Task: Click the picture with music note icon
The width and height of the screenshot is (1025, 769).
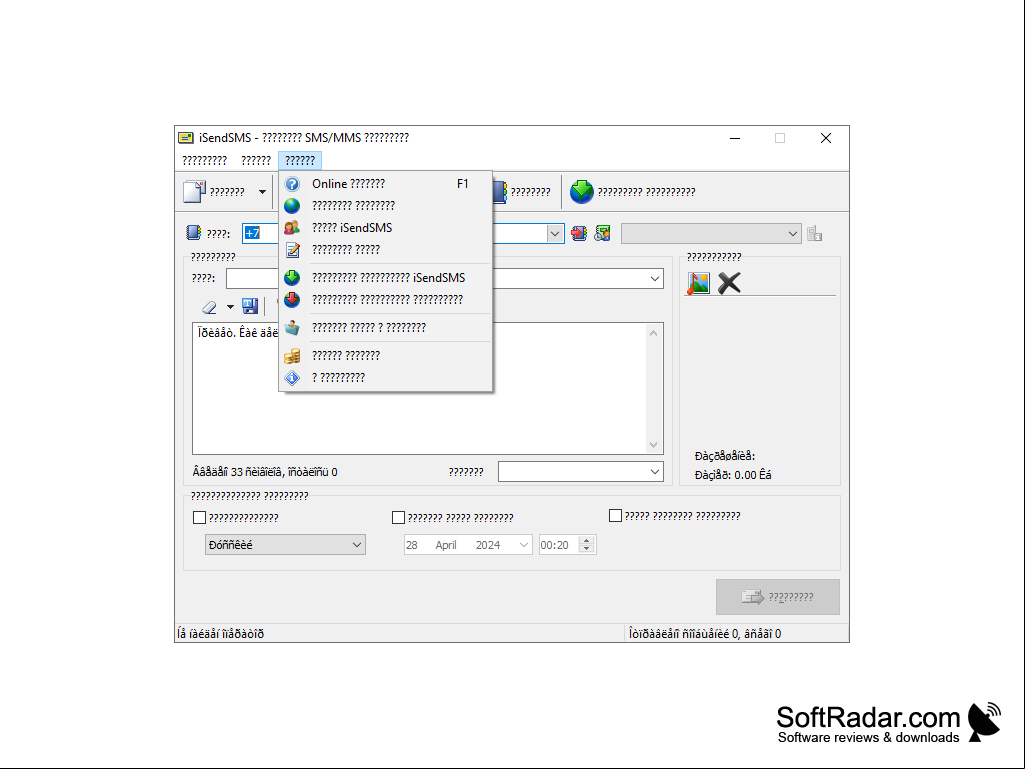Action: tap(698, 282)
